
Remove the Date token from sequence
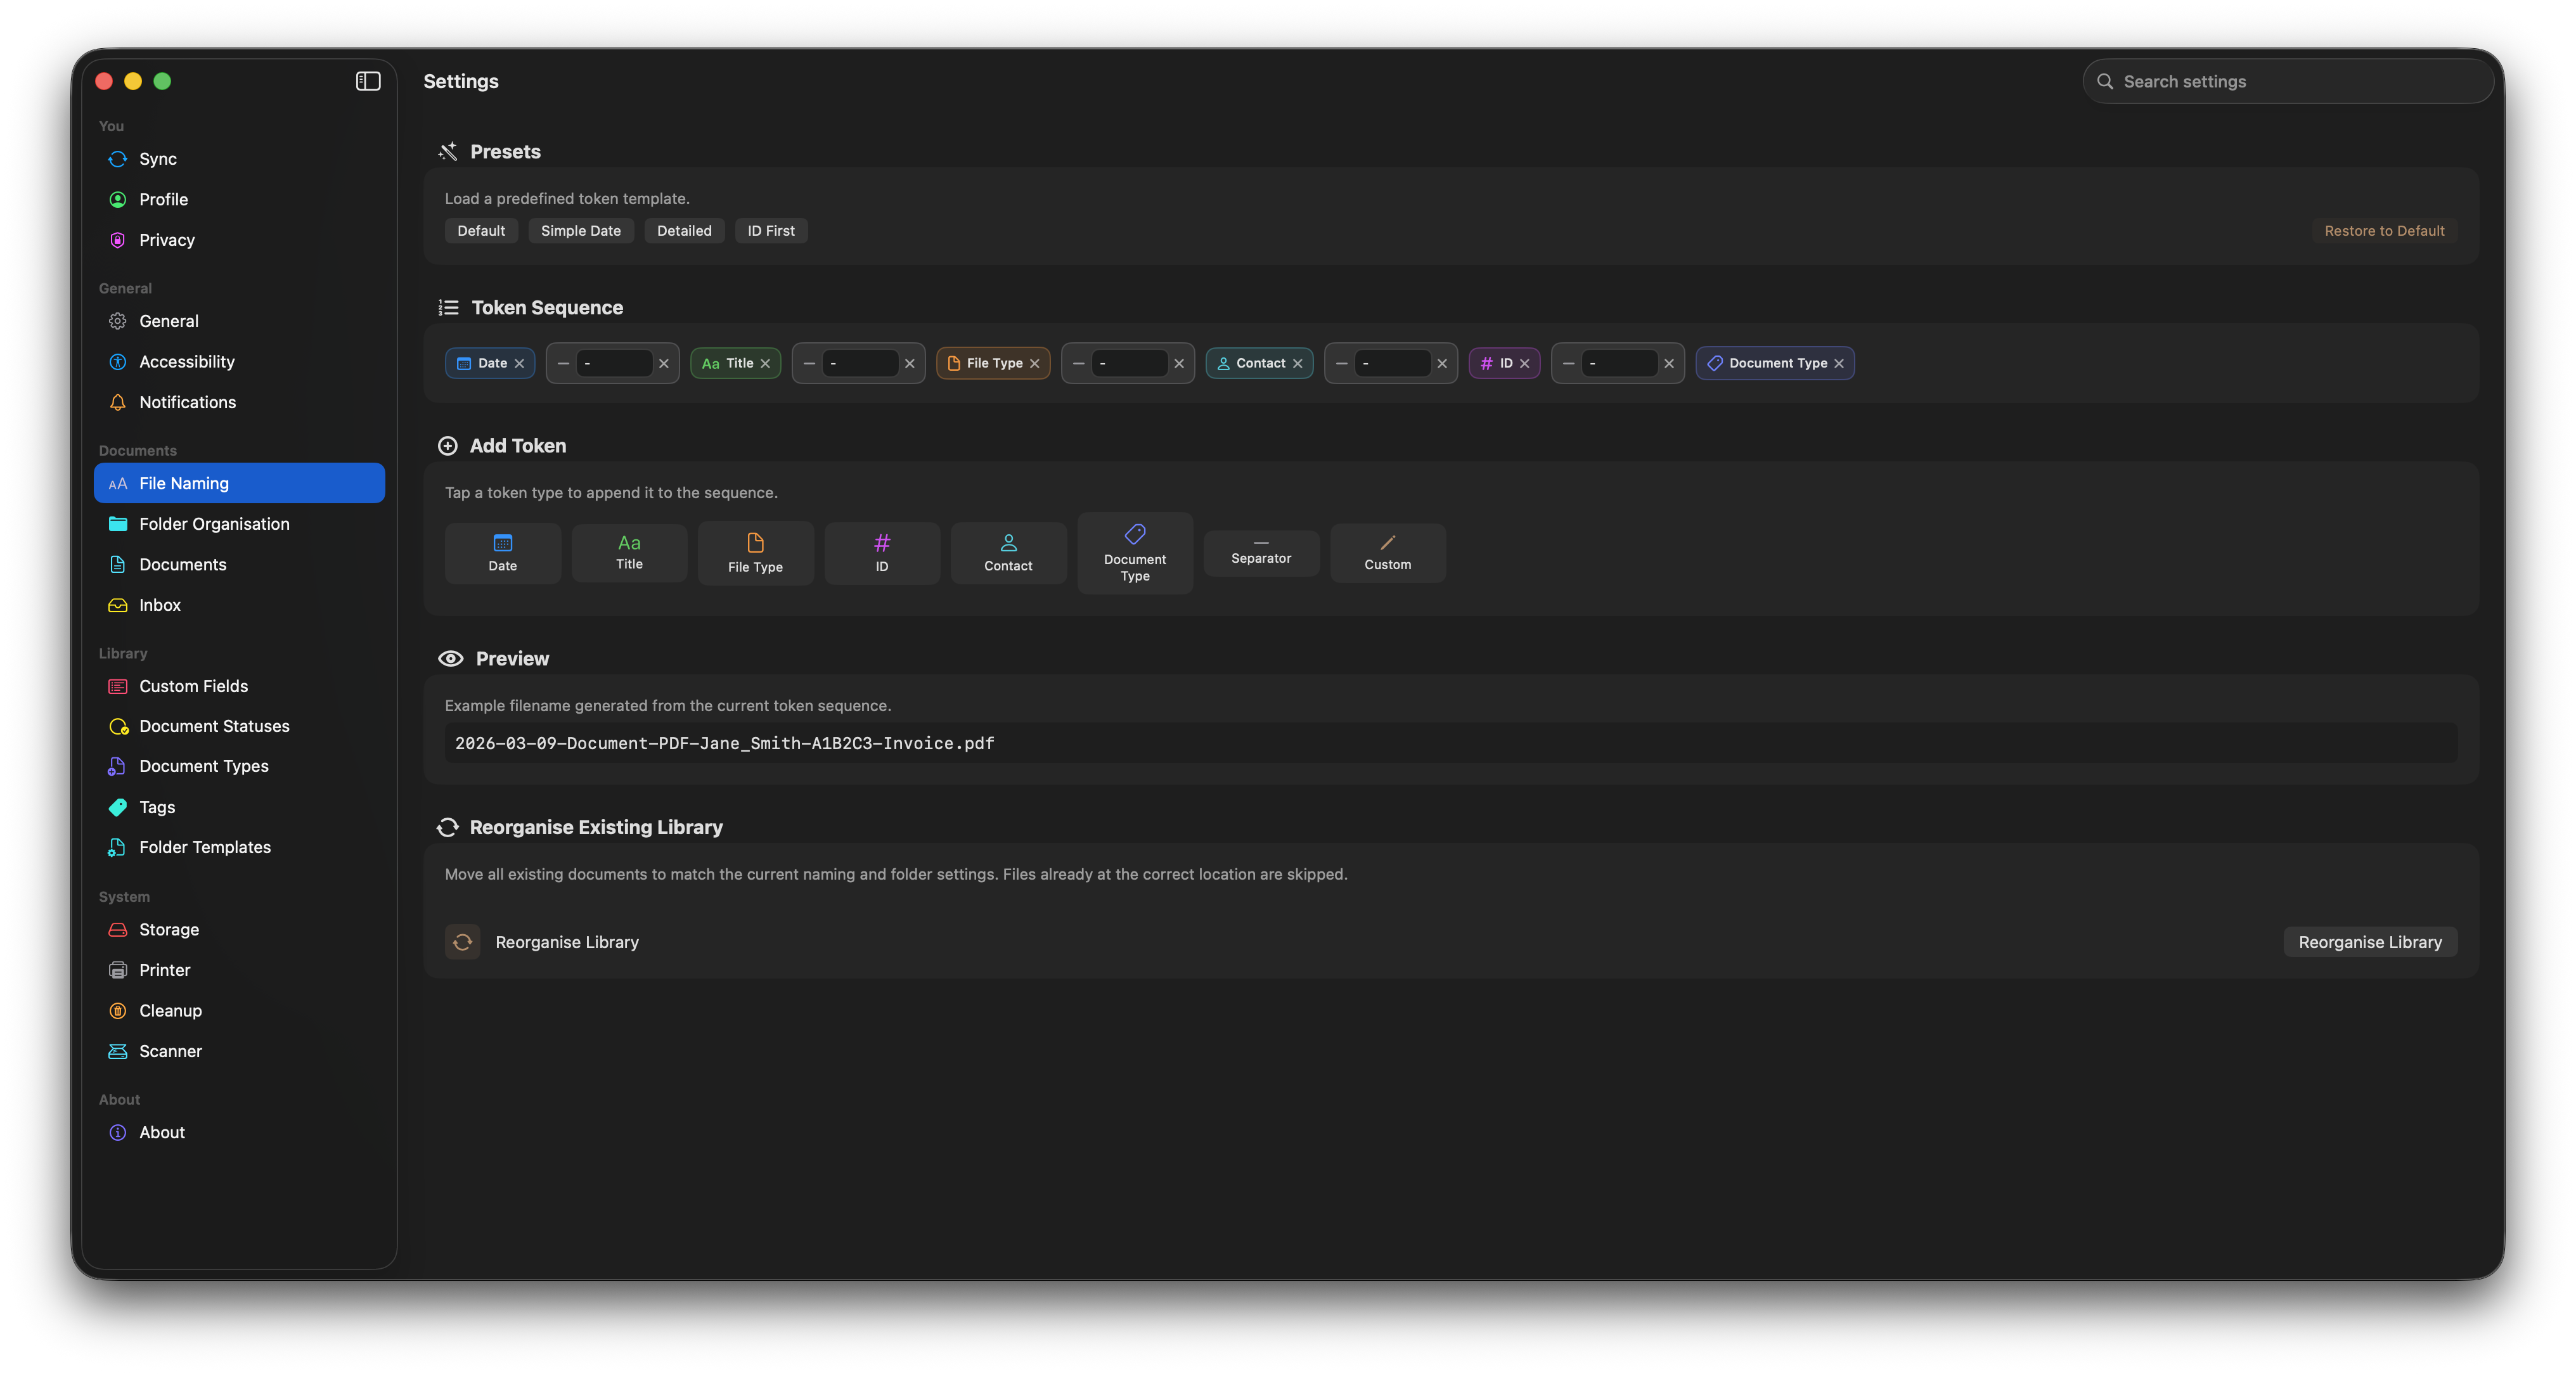(519, 363)
